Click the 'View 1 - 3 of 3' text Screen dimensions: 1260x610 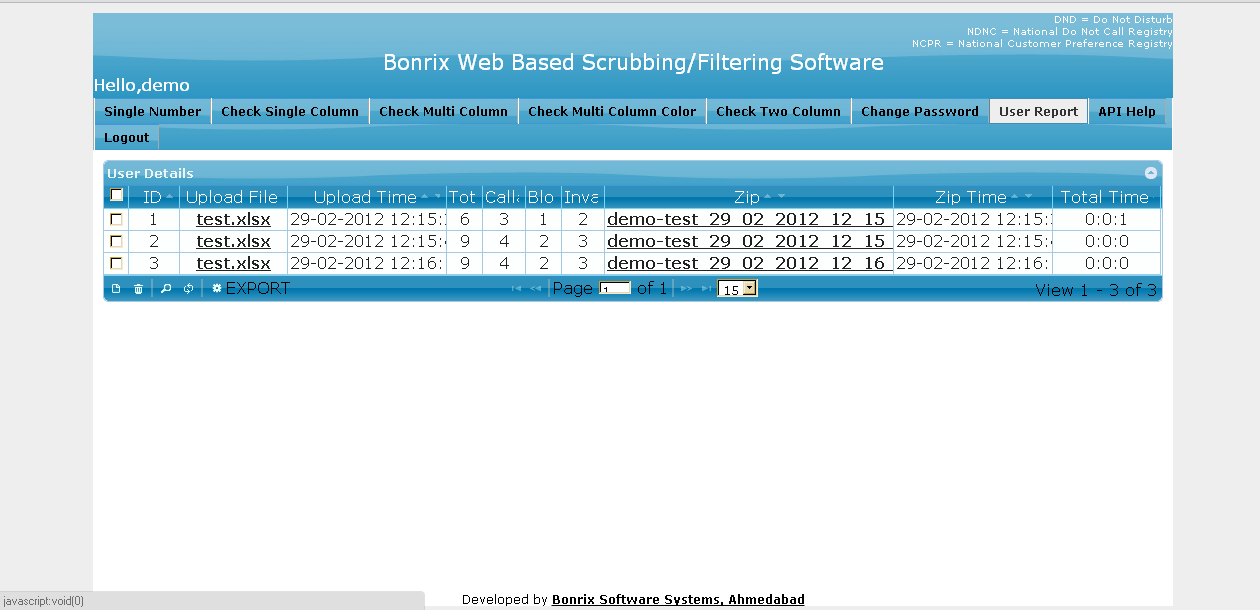click(1096, 290)
